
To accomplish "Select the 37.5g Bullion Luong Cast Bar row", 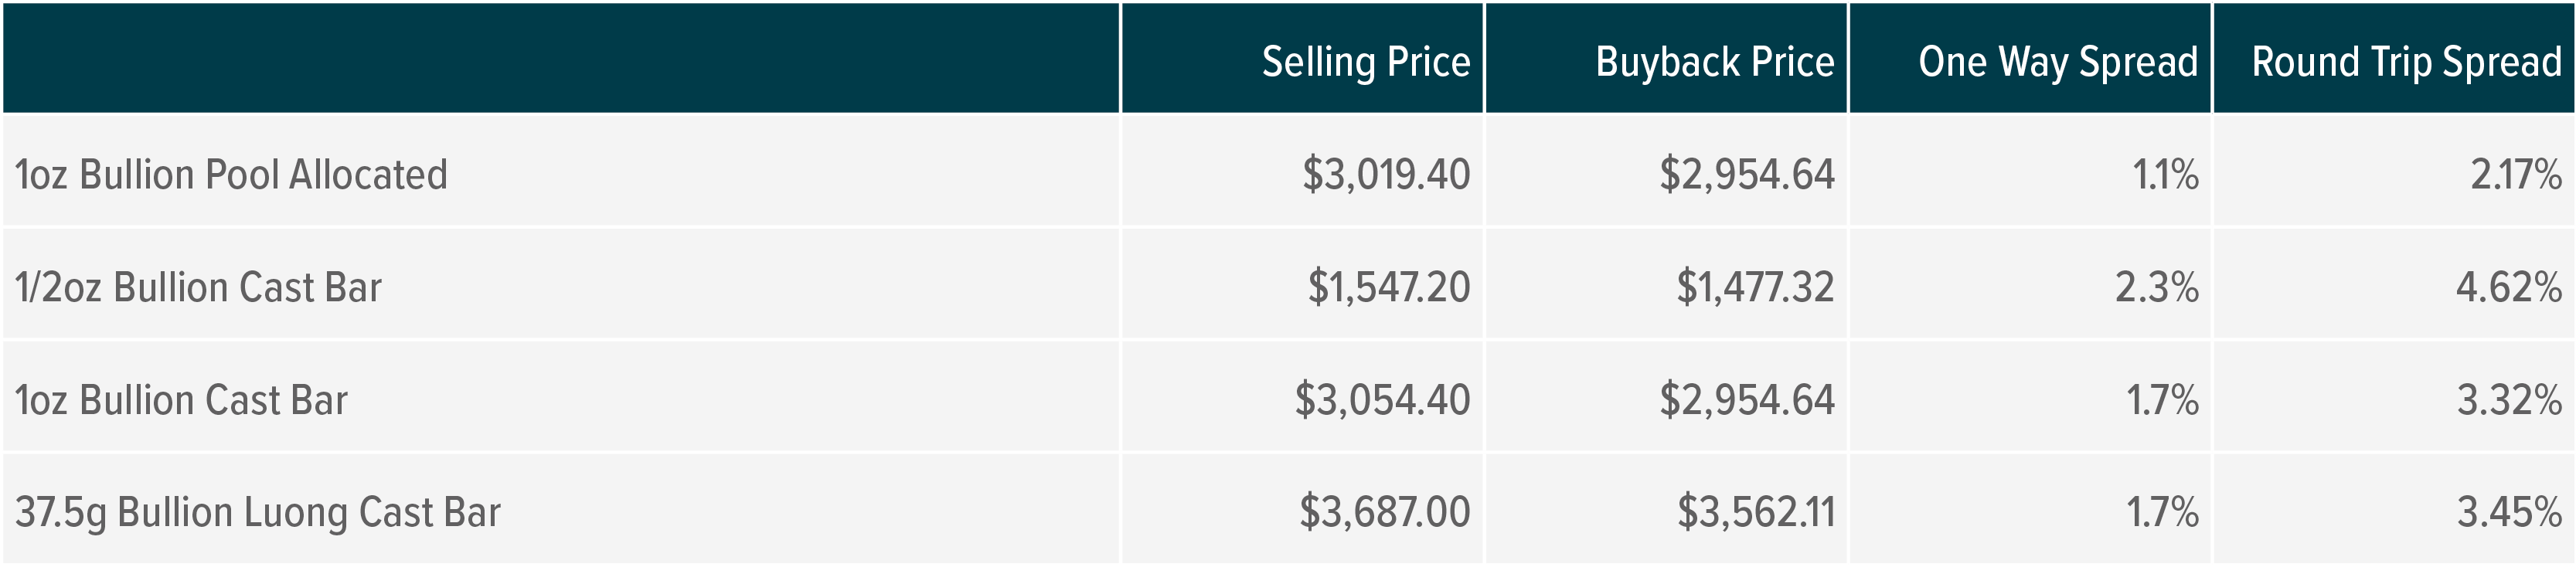I will point(257,513).
